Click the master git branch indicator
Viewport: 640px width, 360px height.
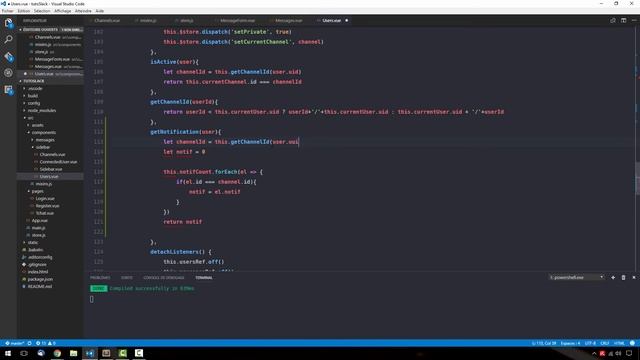[x=15, y=343]
